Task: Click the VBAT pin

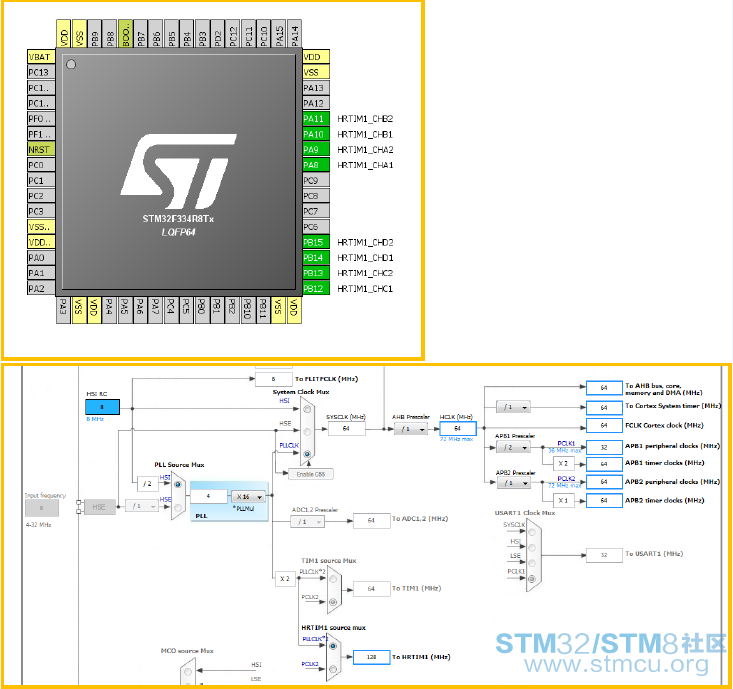Action: pos(41,57)
